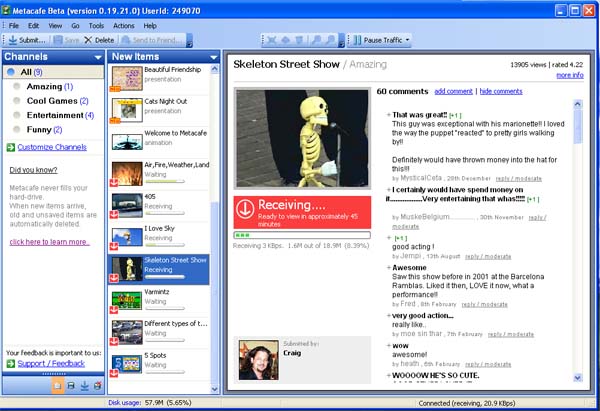The height and width of the screenshot is (411, 600).
Task: Click the orange highlighted new items view icon
Action: coord(58,386)
